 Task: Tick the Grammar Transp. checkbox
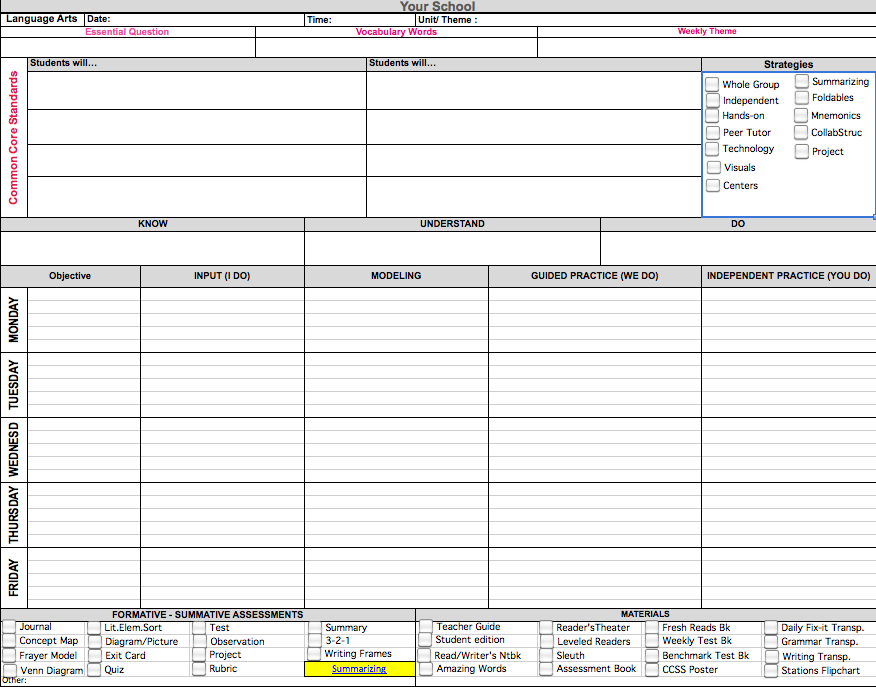pos(771,642)
